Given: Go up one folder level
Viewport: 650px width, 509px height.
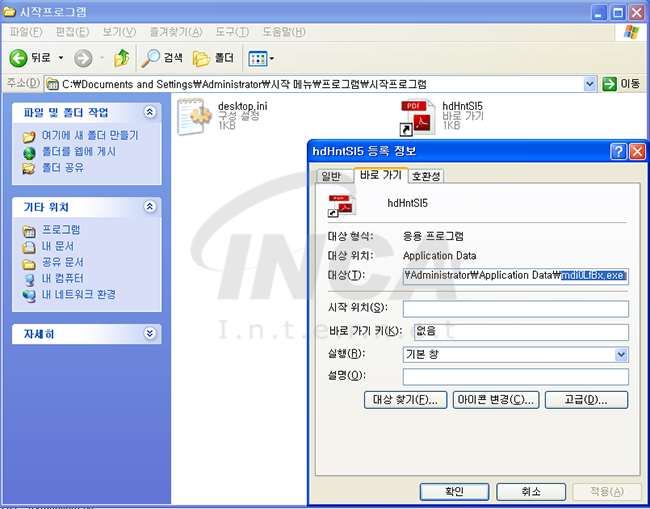Looking at the screenshot, I should point(121,58).
